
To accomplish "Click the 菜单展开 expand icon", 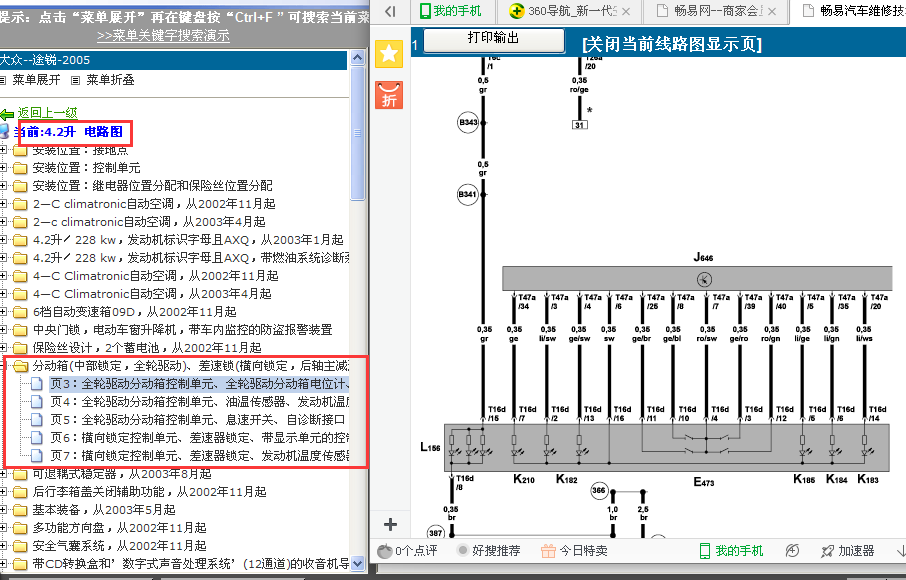I will click(x=3, y=80).
